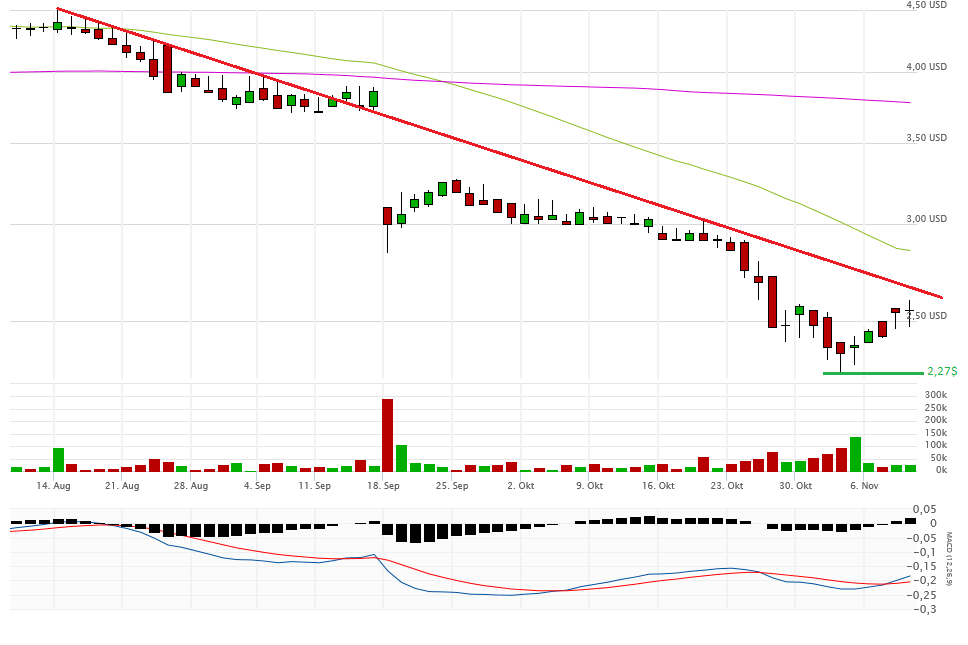Screen dimensions: 968x645
Task: Click the 4,50 USD price axis label
Action: click(926, 5)
